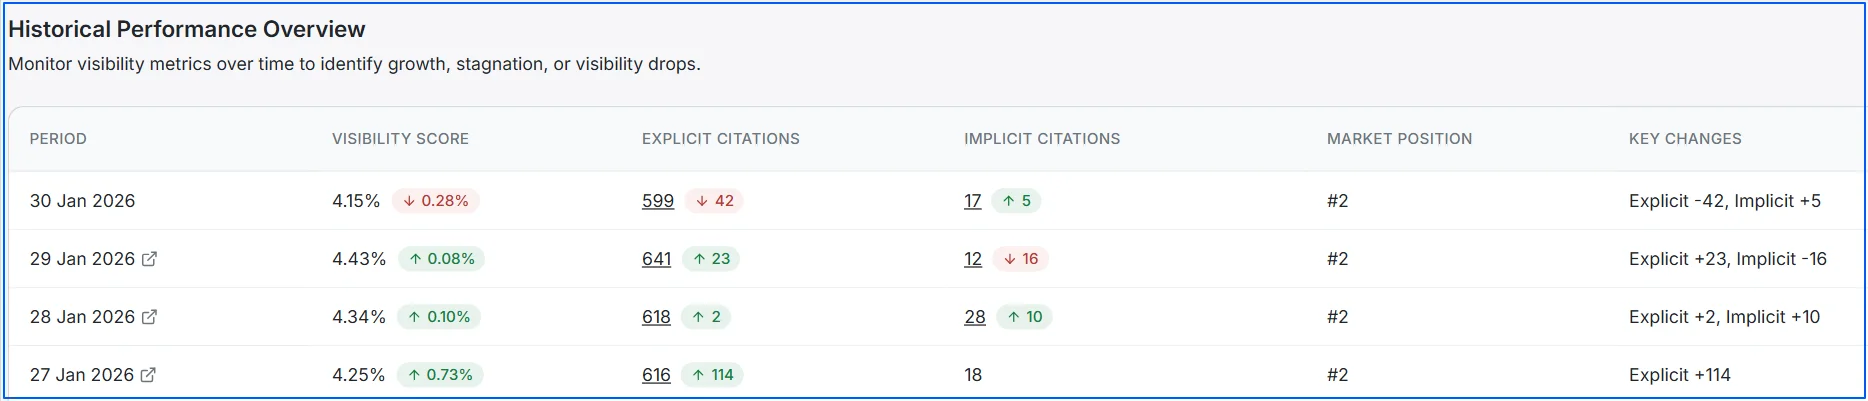Click the red down 42 citations badge

[x=715, y=201]
